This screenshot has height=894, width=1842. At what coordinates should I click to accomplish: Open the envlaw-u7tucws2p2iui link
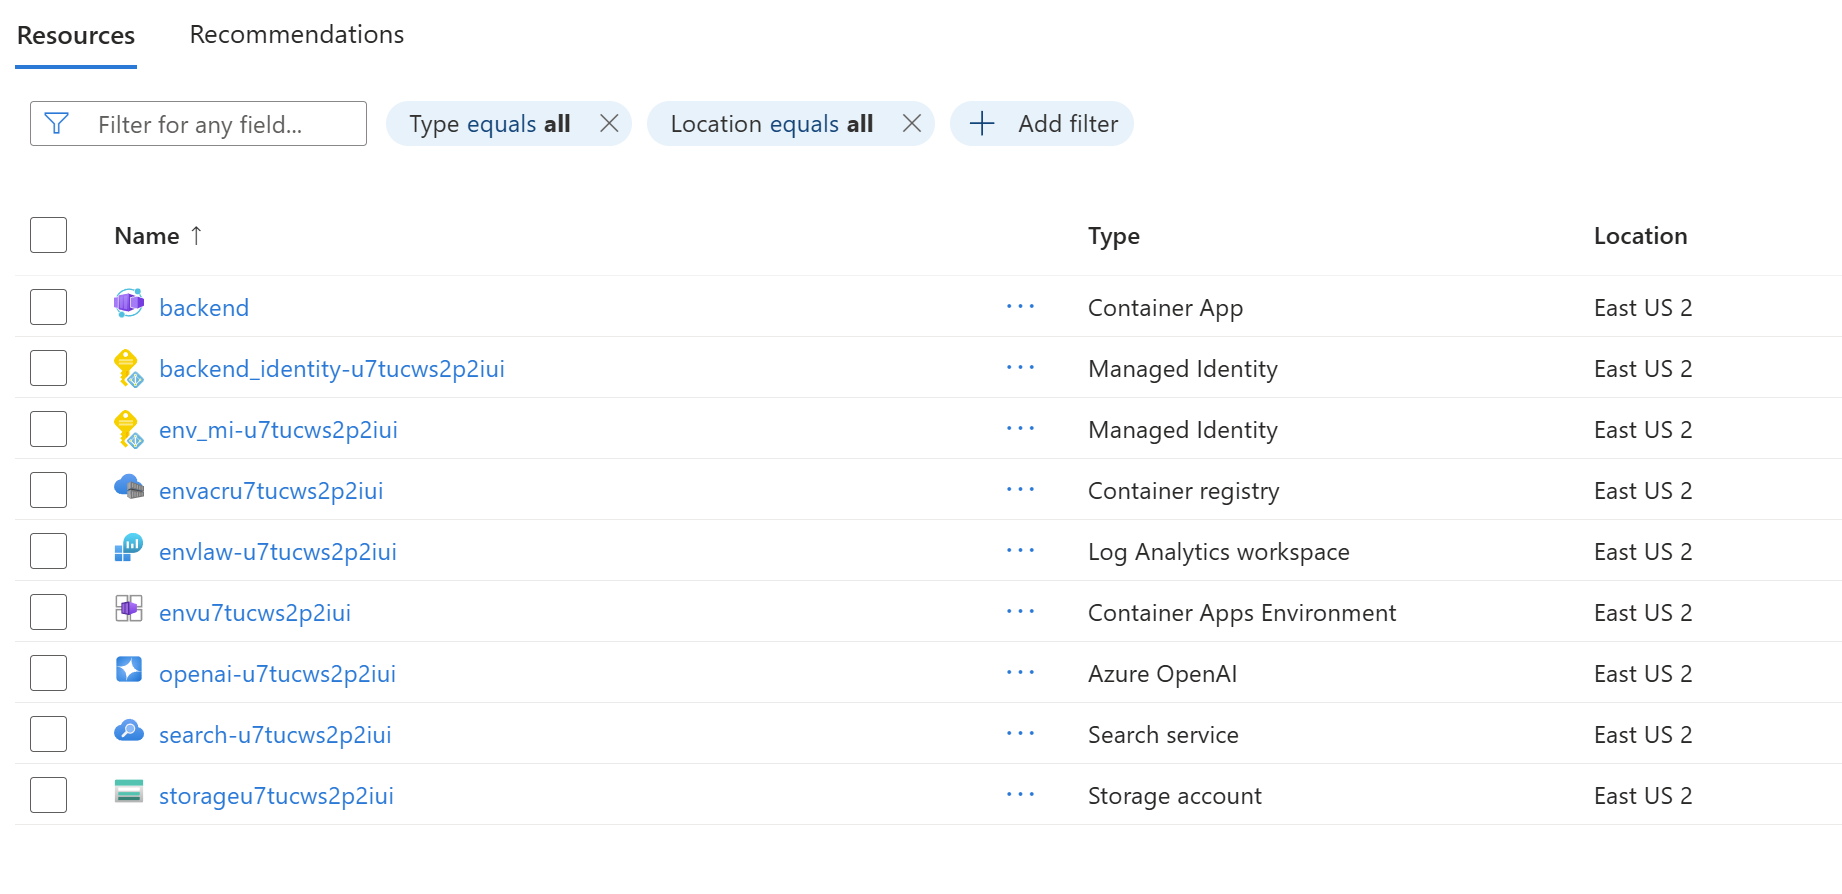[278, 552]
